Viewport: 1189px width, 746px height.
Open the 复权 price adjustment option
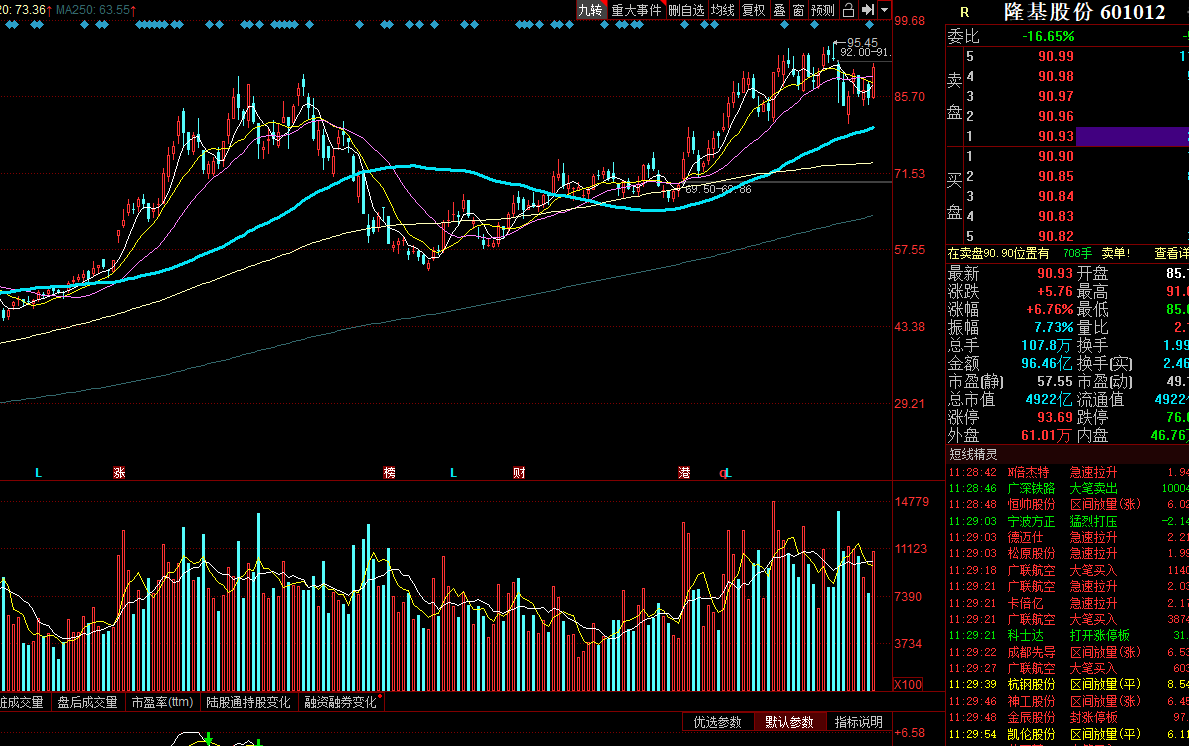pyautogui.click(x=754, y=10)
